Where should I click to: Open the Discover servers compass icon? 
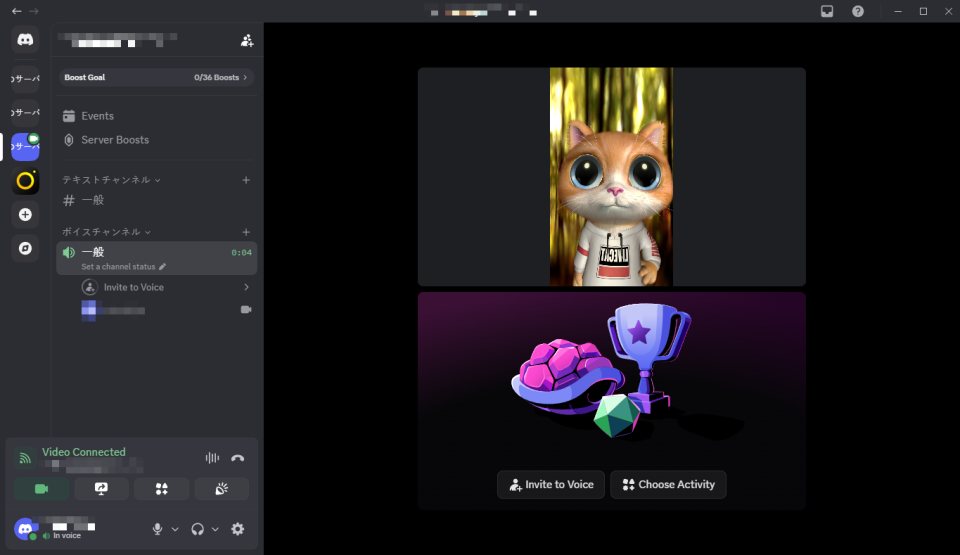[25, 248]
